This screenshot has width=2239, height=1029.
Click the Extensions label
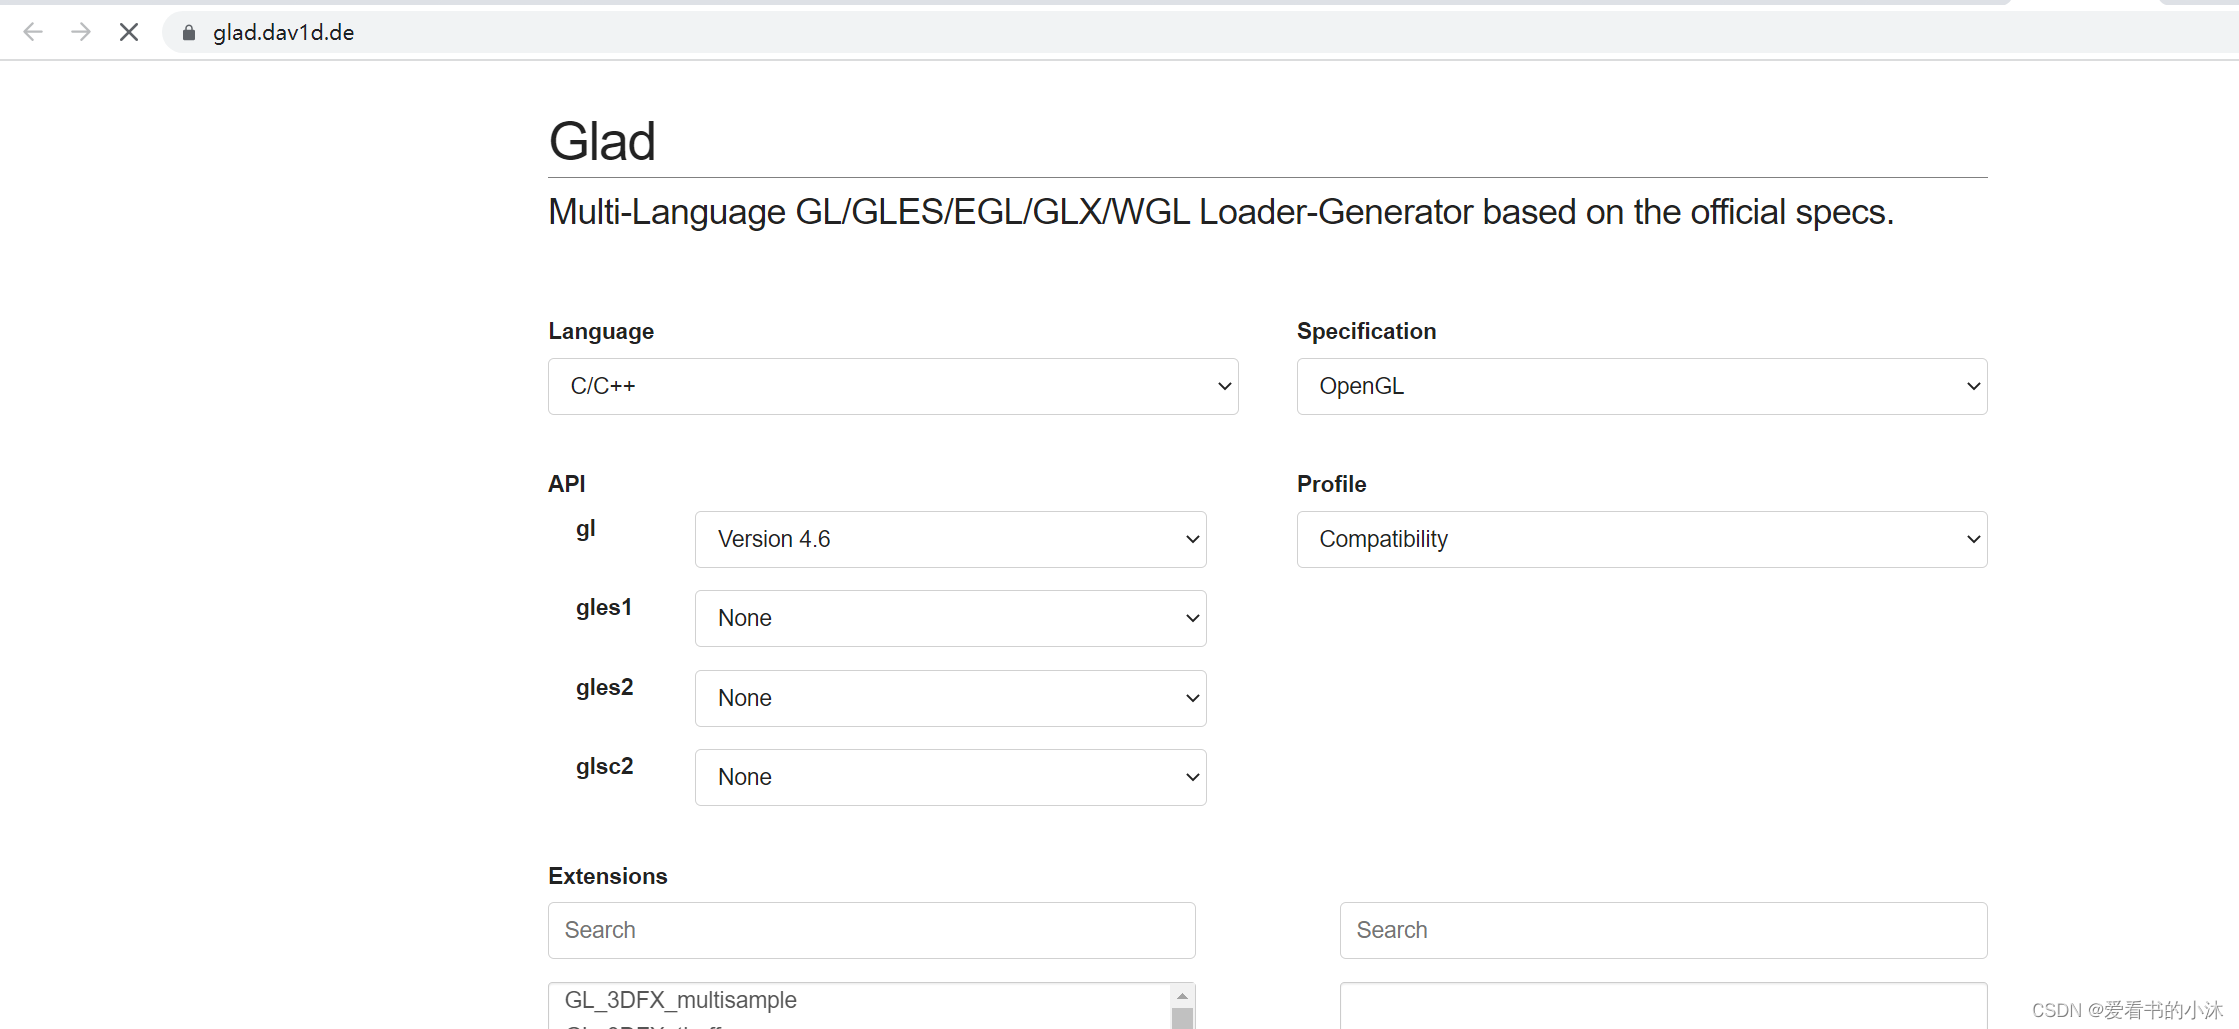tap(607, 876)
